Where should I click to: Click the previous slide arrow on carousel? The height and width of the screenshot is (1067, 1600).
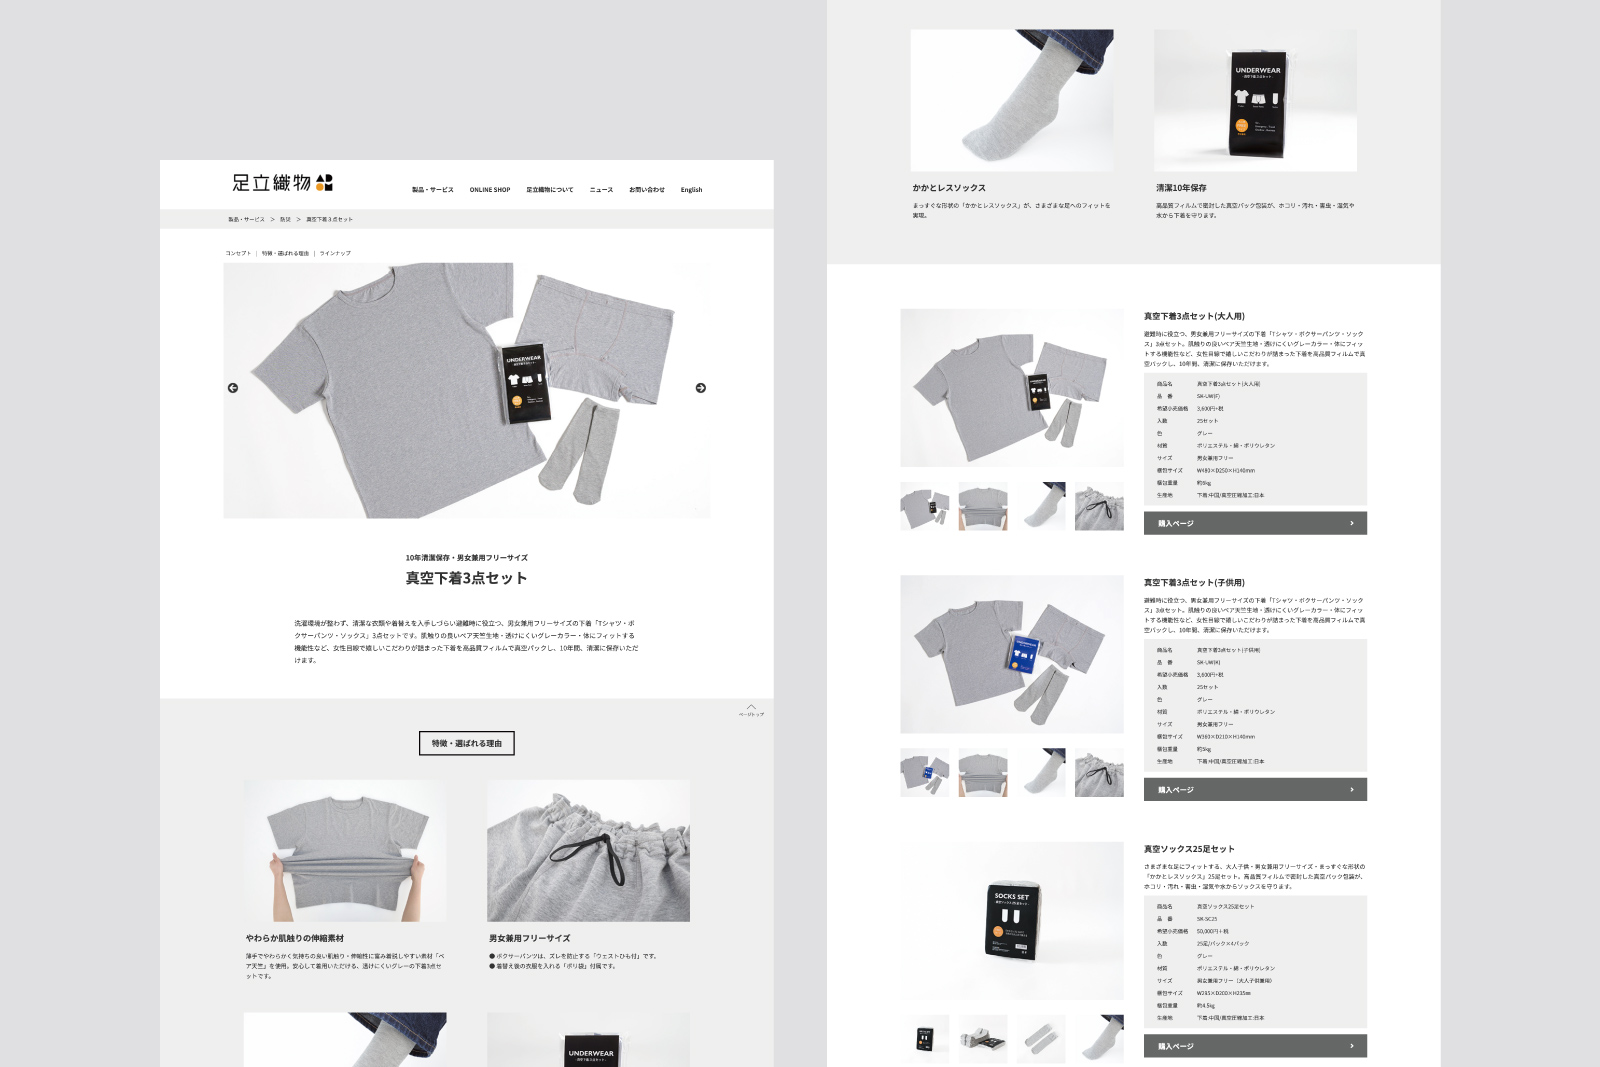(x=233, y=388)
